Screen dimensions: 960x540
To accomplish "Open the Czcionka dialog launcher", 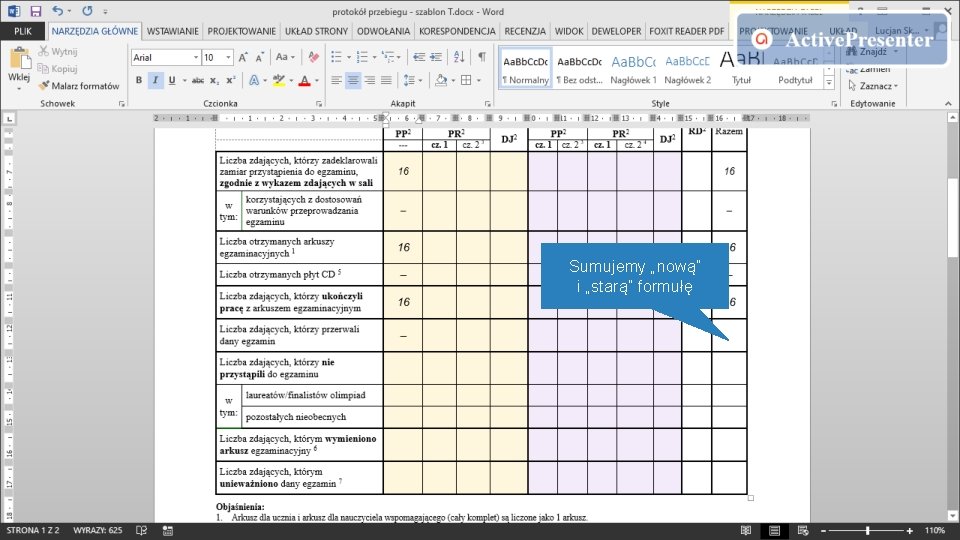I will pos(319,104).
